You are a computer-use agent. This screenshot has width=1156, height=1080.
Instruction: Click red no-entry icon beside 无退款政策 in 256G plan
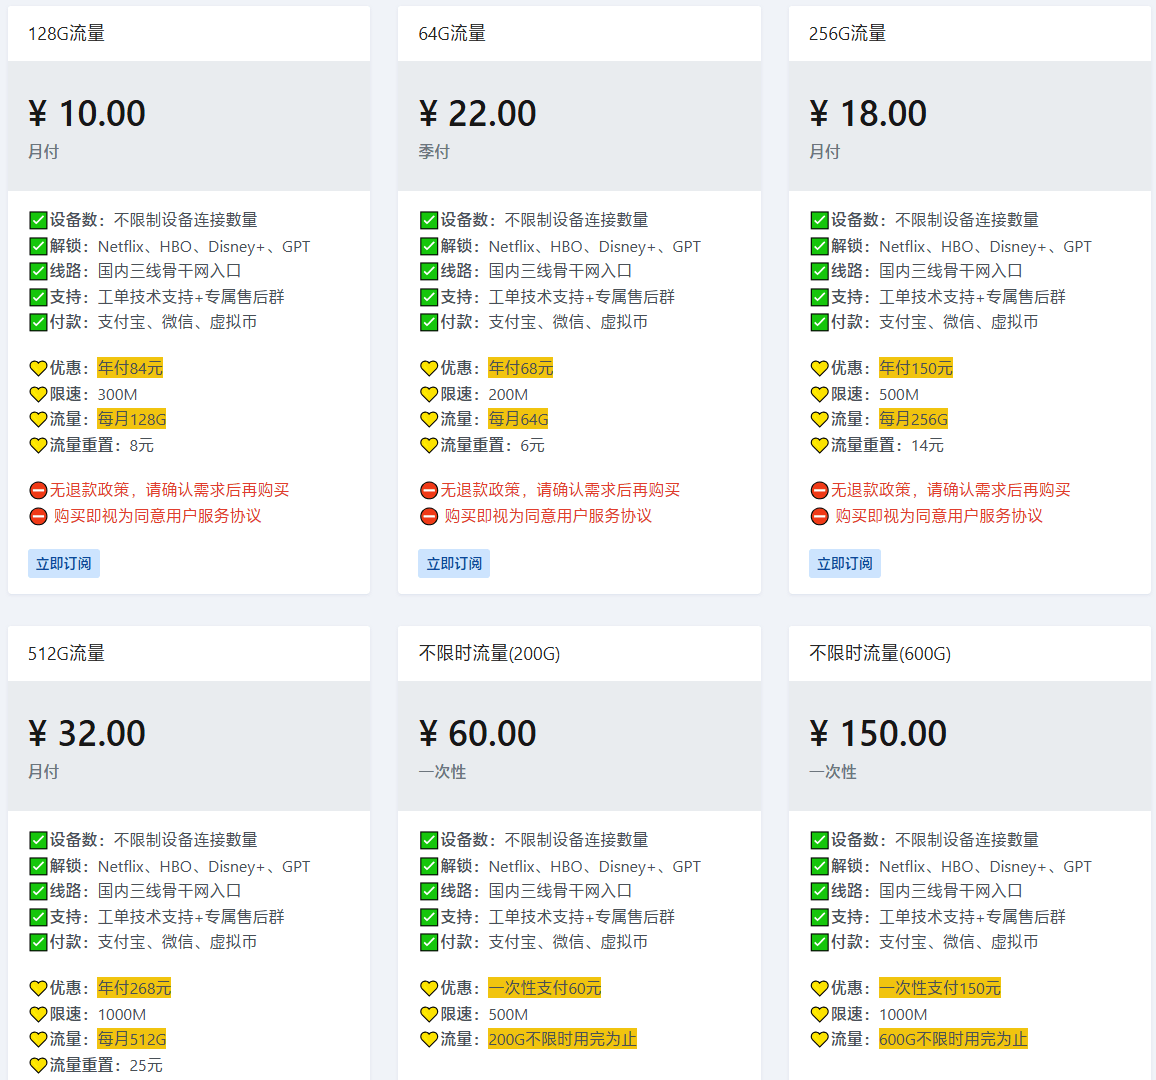(x=819, y=491)
